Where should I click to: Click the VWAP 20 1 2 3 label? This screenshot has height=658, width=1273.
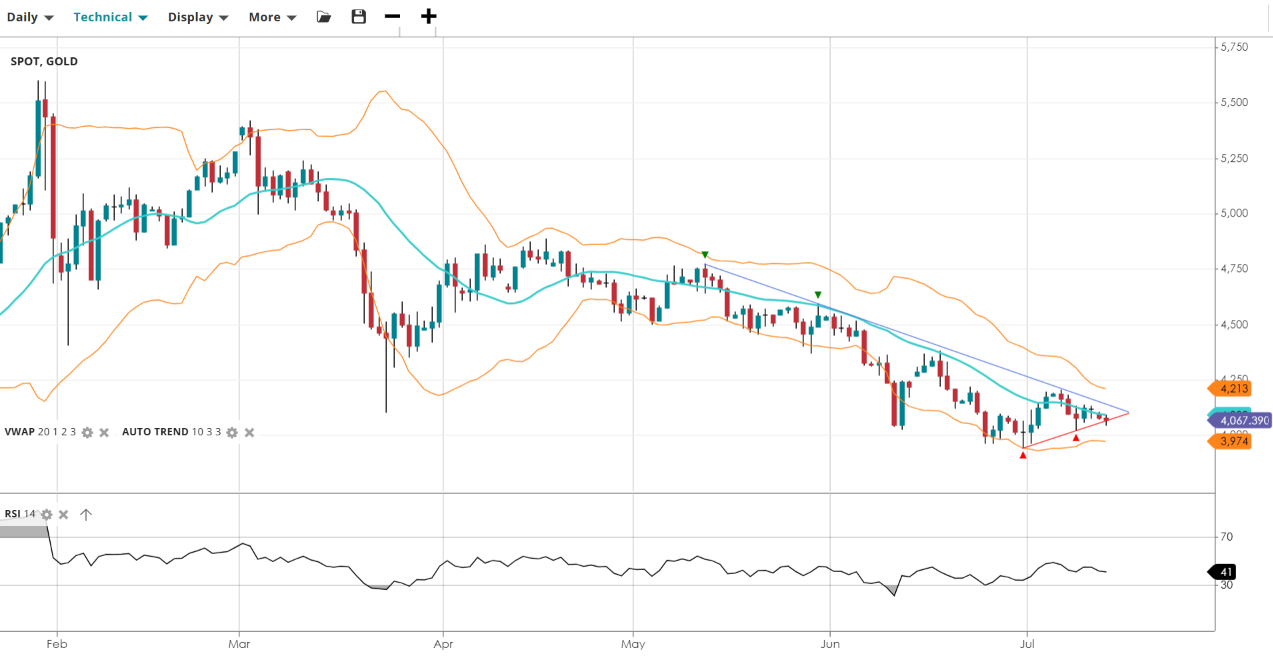click(40, 432)
